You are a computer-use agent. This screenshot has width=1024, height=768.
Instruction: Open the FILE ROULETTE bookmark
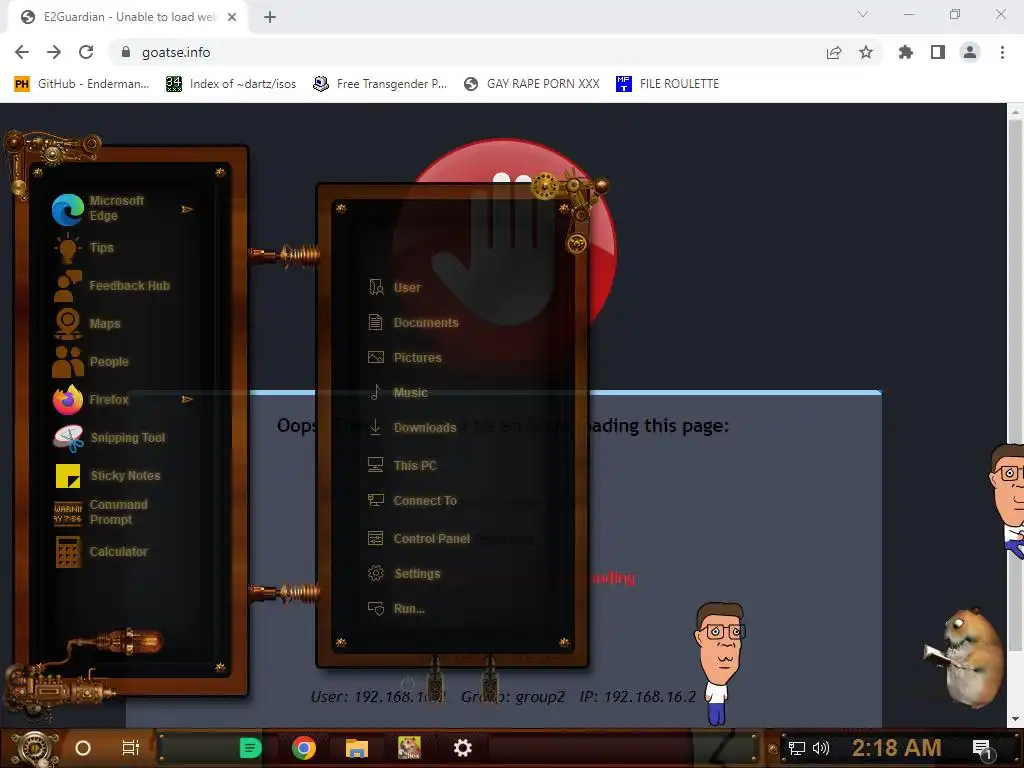click(x=667, y=84)
